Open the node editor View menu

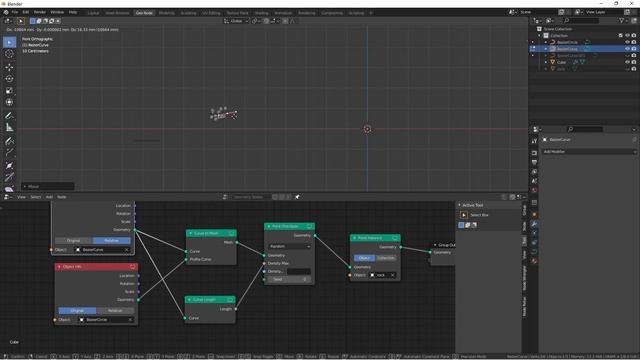tap(21, 197)
